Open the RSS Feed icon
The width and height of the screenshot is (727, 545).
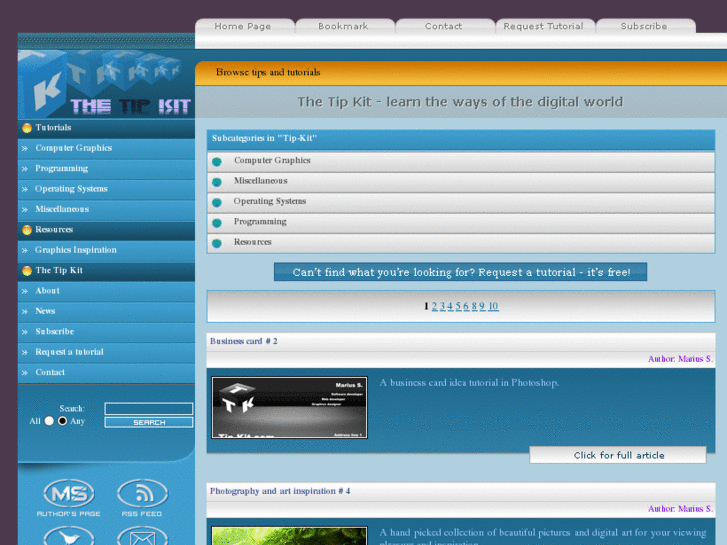coord(142,498)
